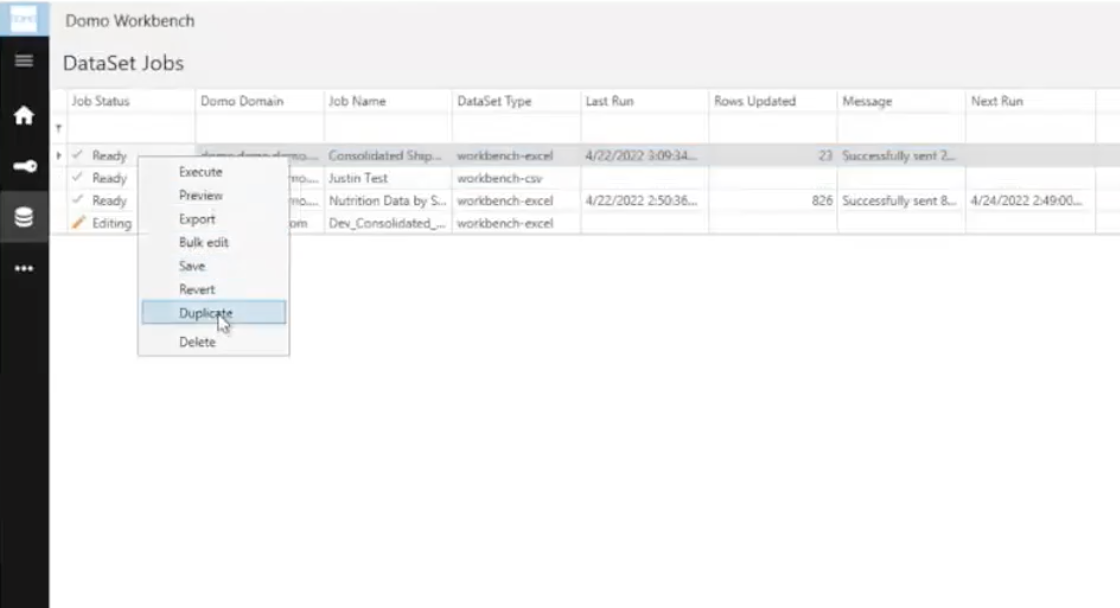Click the filter icon in the grid row
Screen dimensions: 1120x608
[58, 128]
